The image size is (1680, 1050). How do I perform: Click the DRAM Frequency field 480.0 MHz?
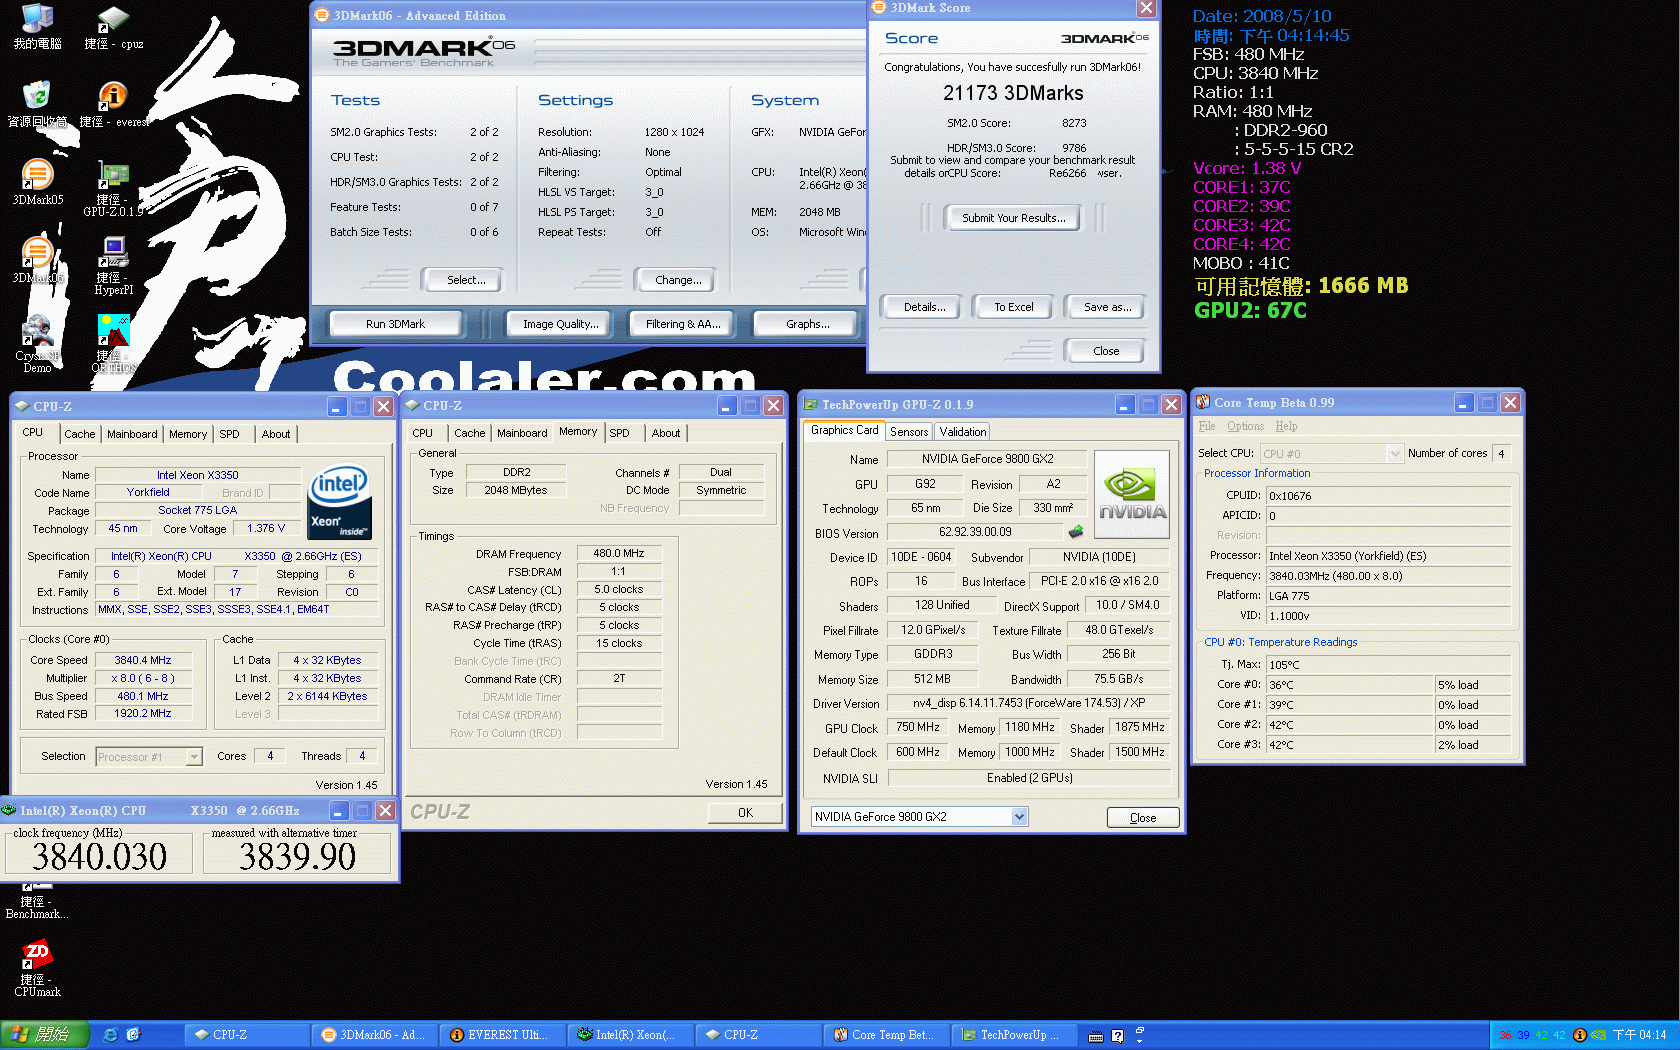click(x=619, y=554)
